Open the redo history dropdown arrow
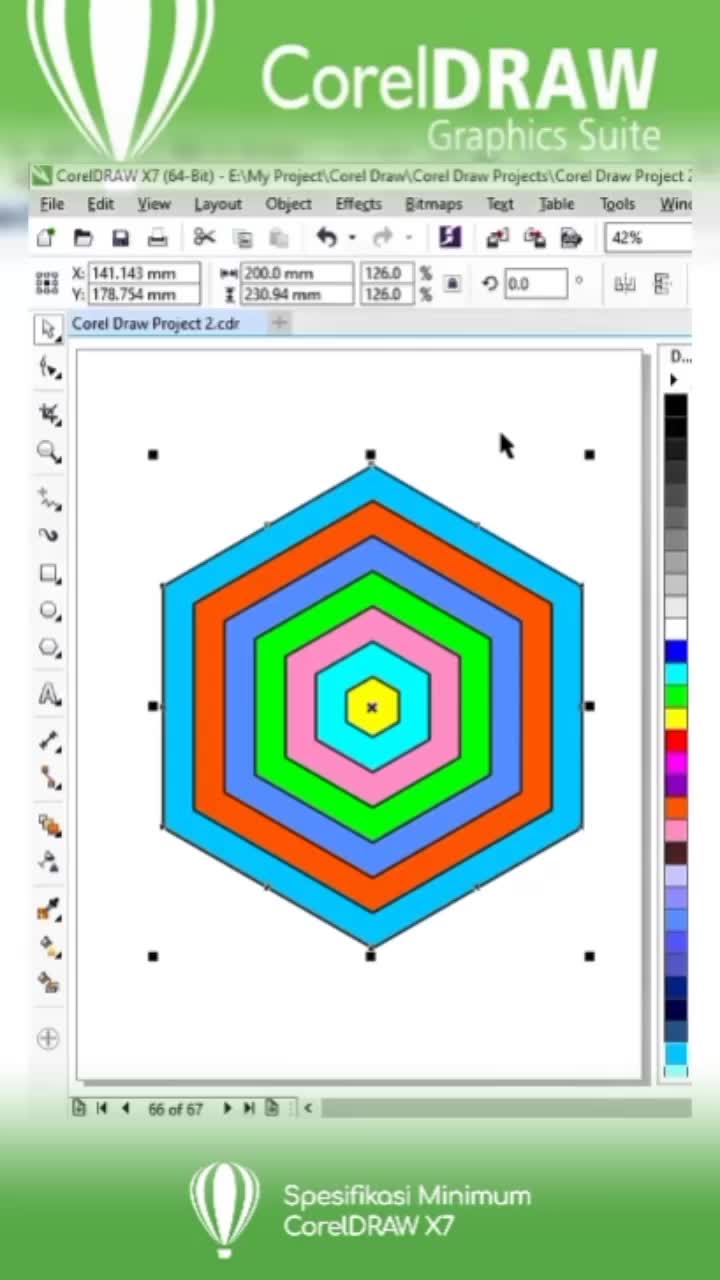 [407, 238]
